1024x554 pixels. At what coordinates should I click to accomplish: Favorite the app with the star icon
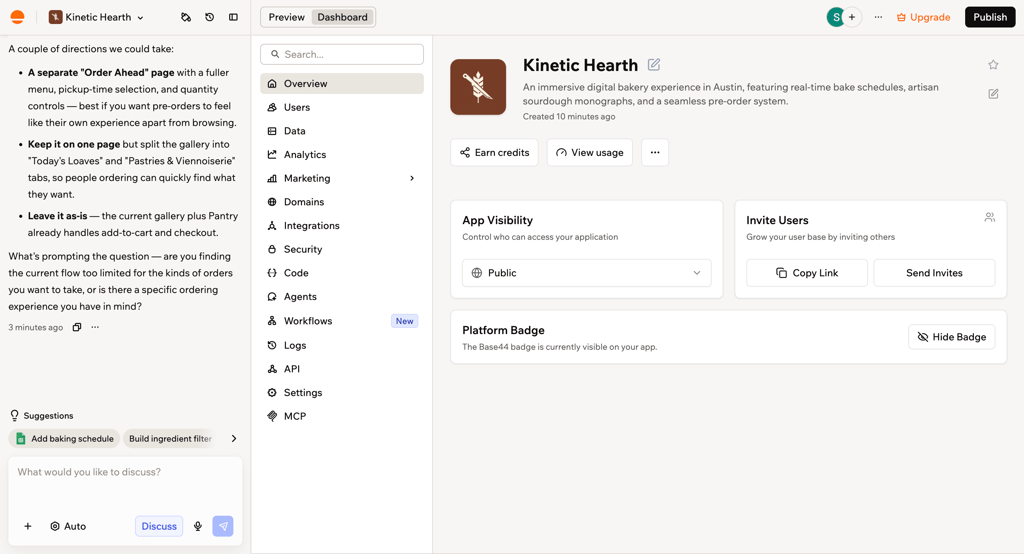click(993, 65)
